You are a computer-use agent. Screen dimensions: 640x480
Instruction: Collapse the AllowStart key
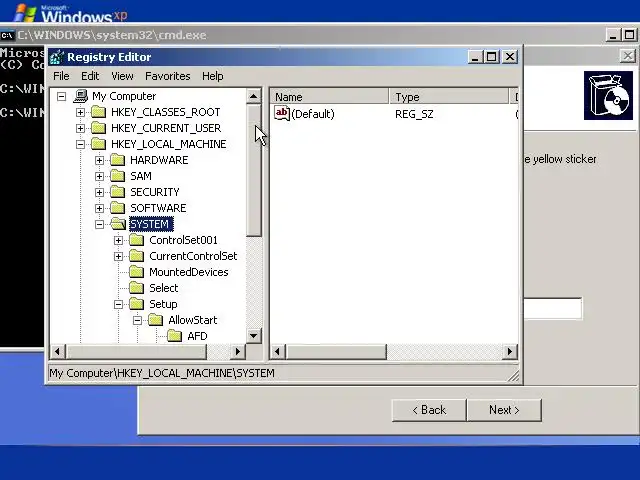[138, 320]
